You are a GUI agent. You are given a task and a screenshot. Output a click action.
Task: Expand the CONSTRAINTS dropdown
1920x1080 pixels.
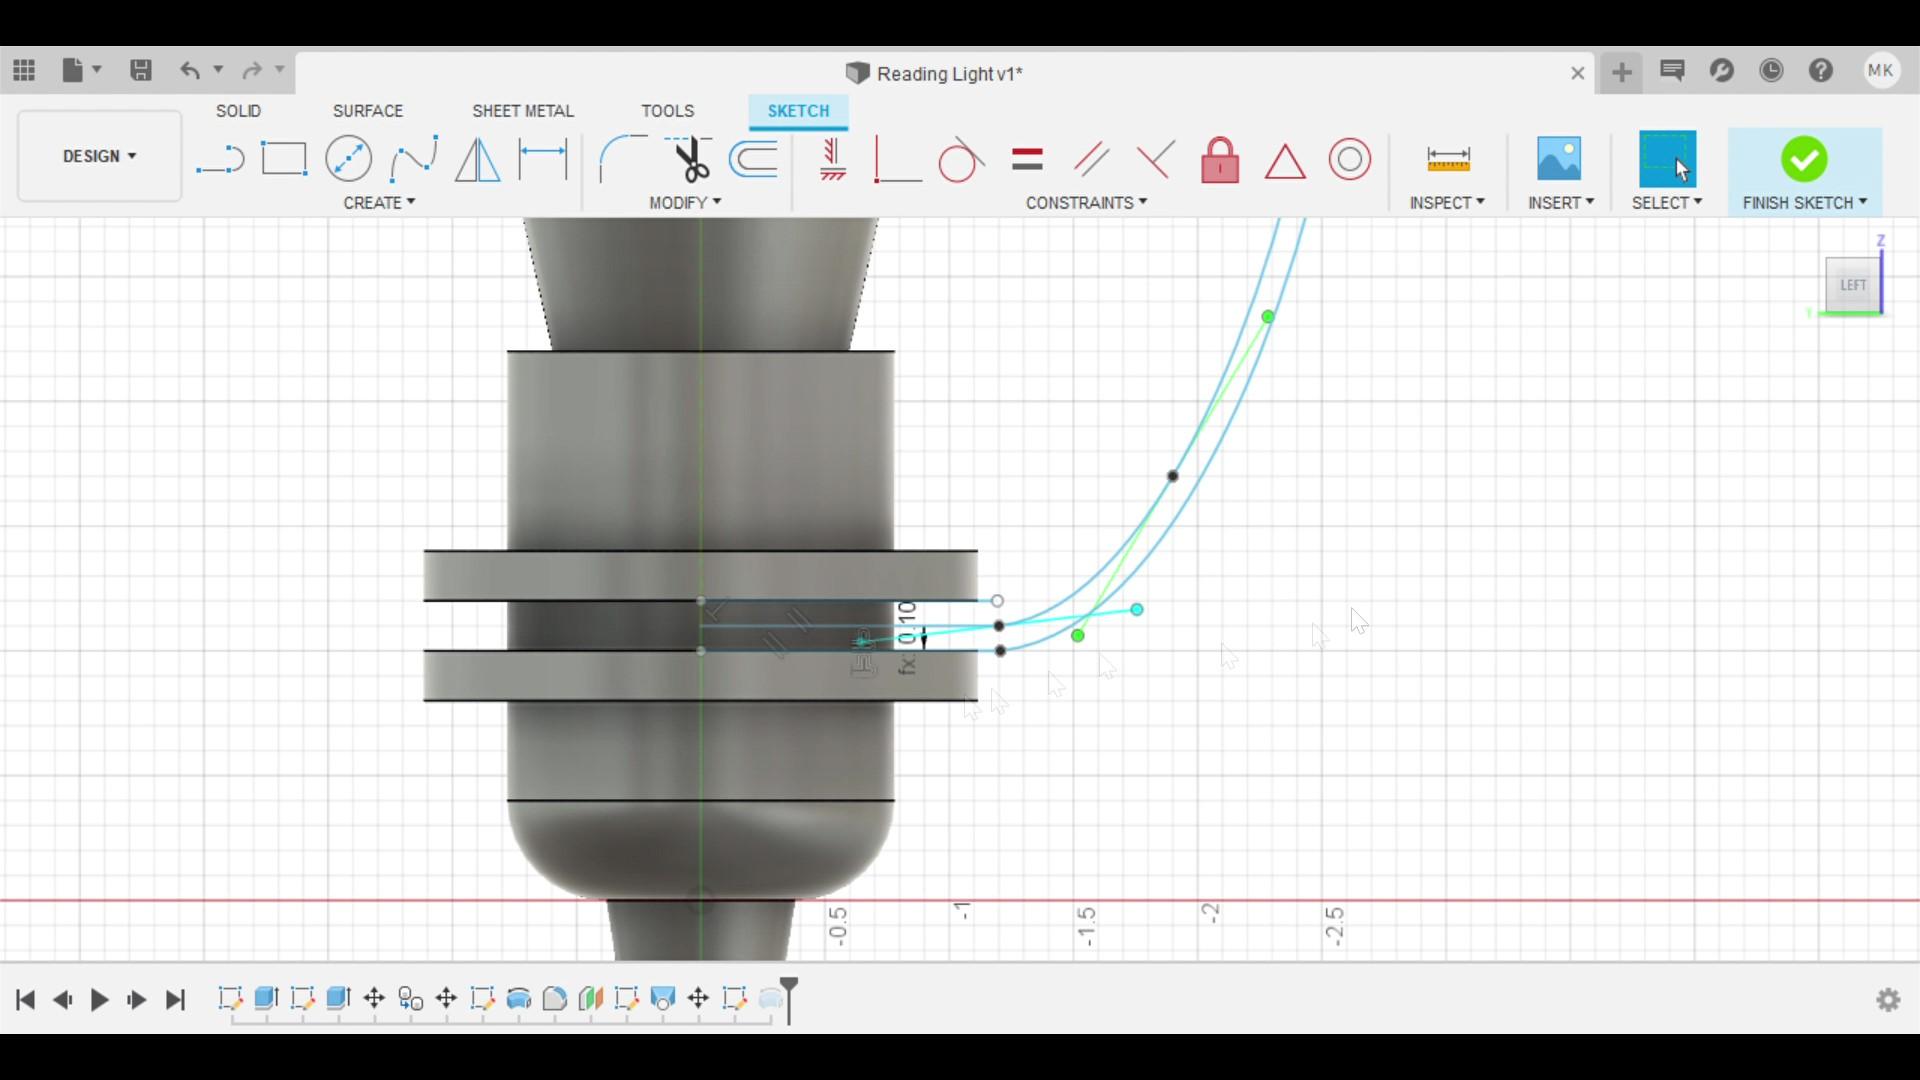pos(1086,203)
